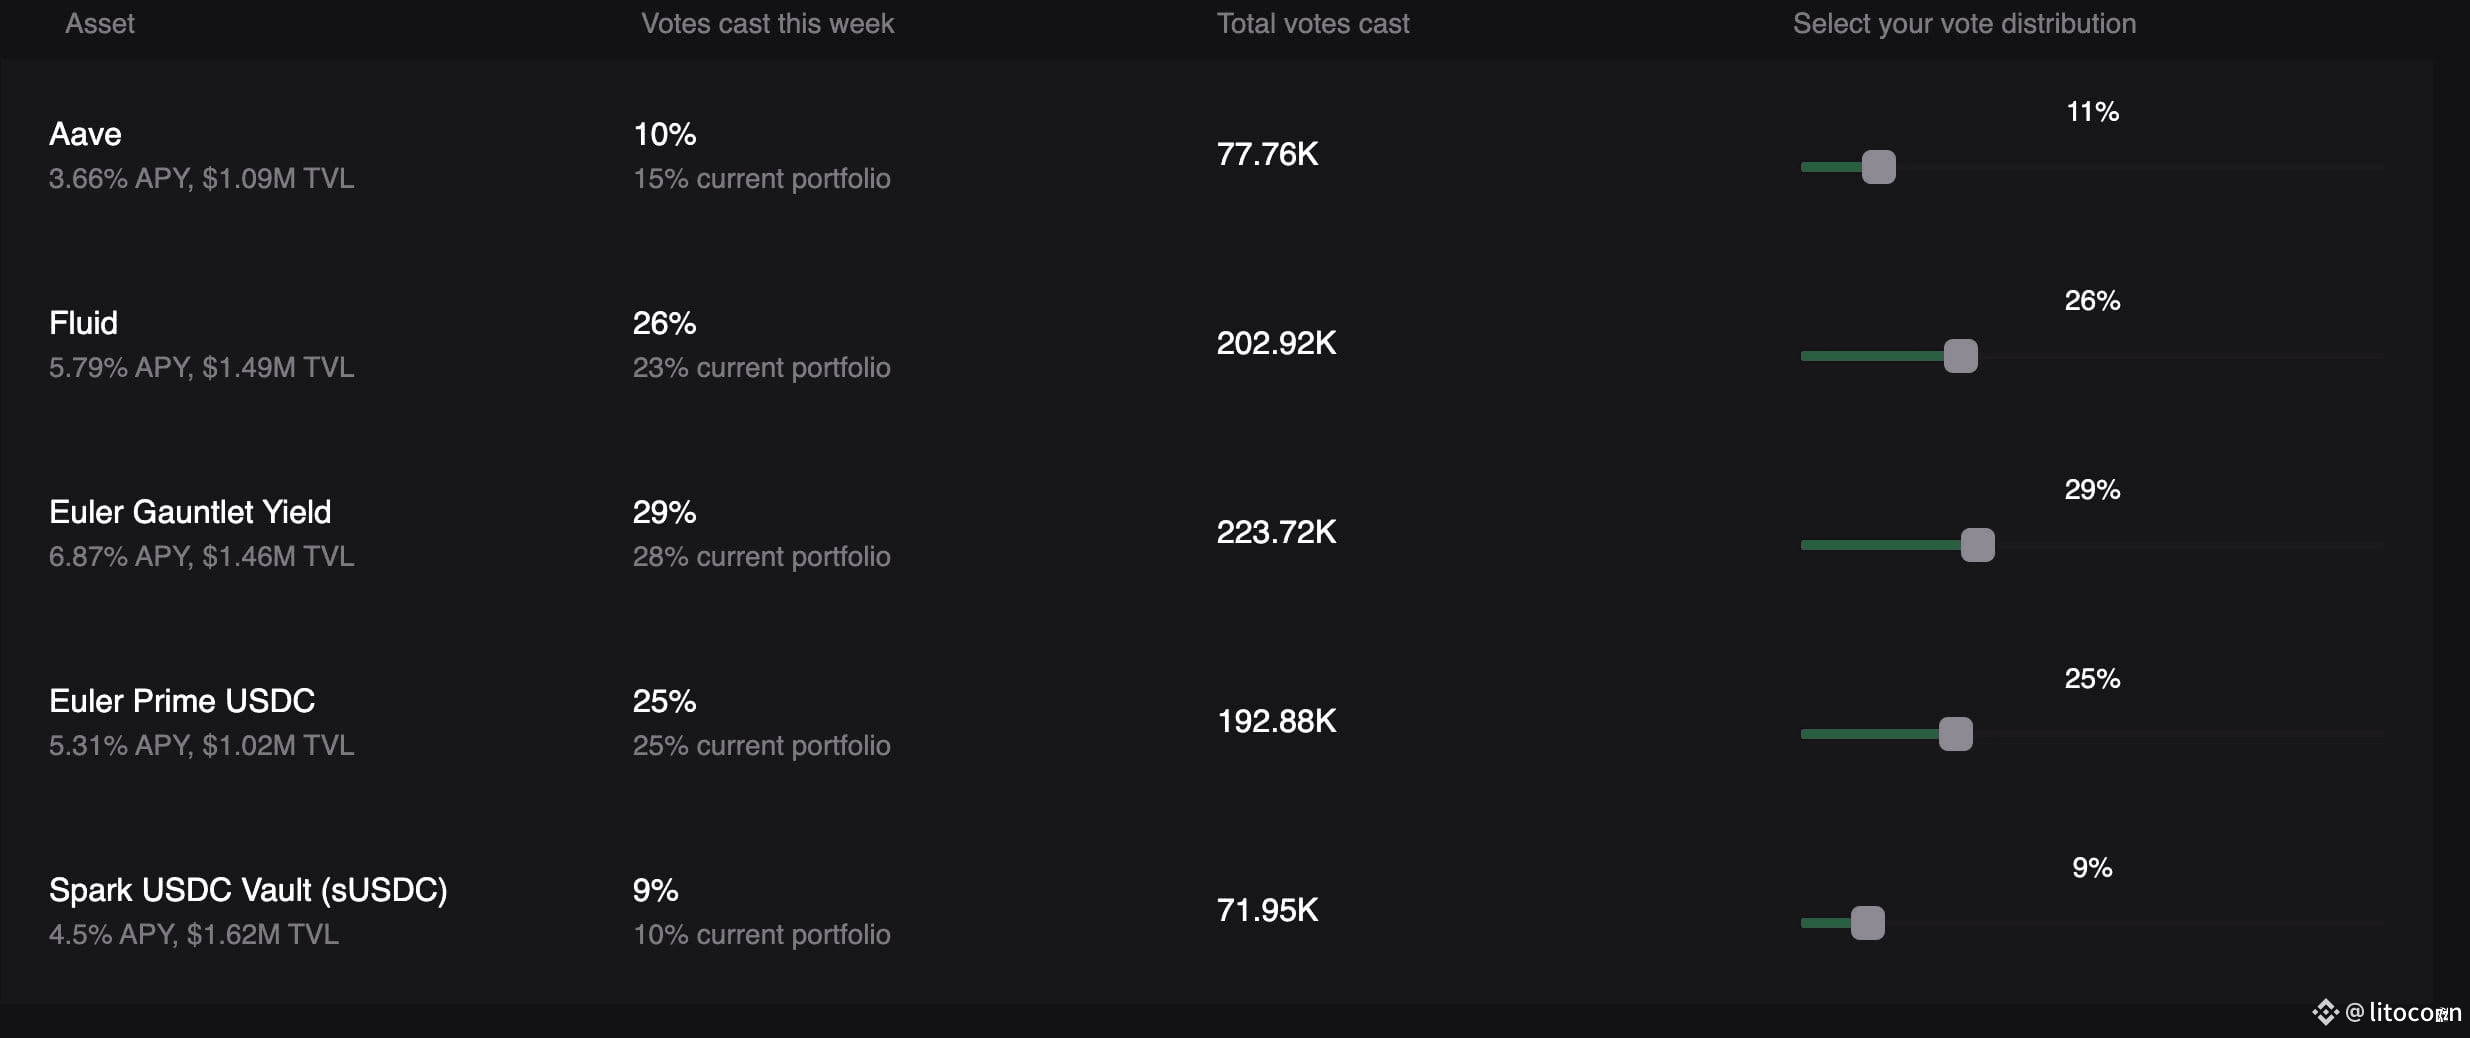Click the empty track right of Spark slider
Viewport: 2470px width, 1038px height.
pos(2135,923)
